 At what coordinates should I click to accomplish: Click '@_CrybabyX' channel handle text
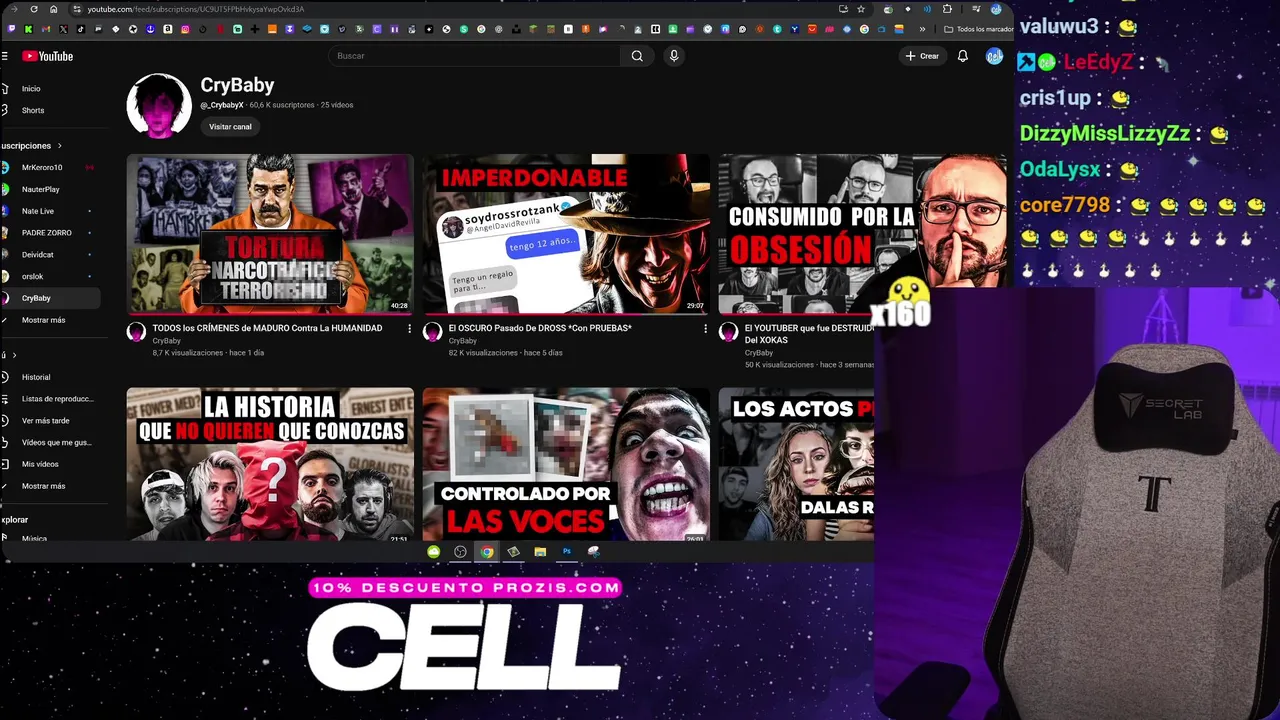click(222, 105)
